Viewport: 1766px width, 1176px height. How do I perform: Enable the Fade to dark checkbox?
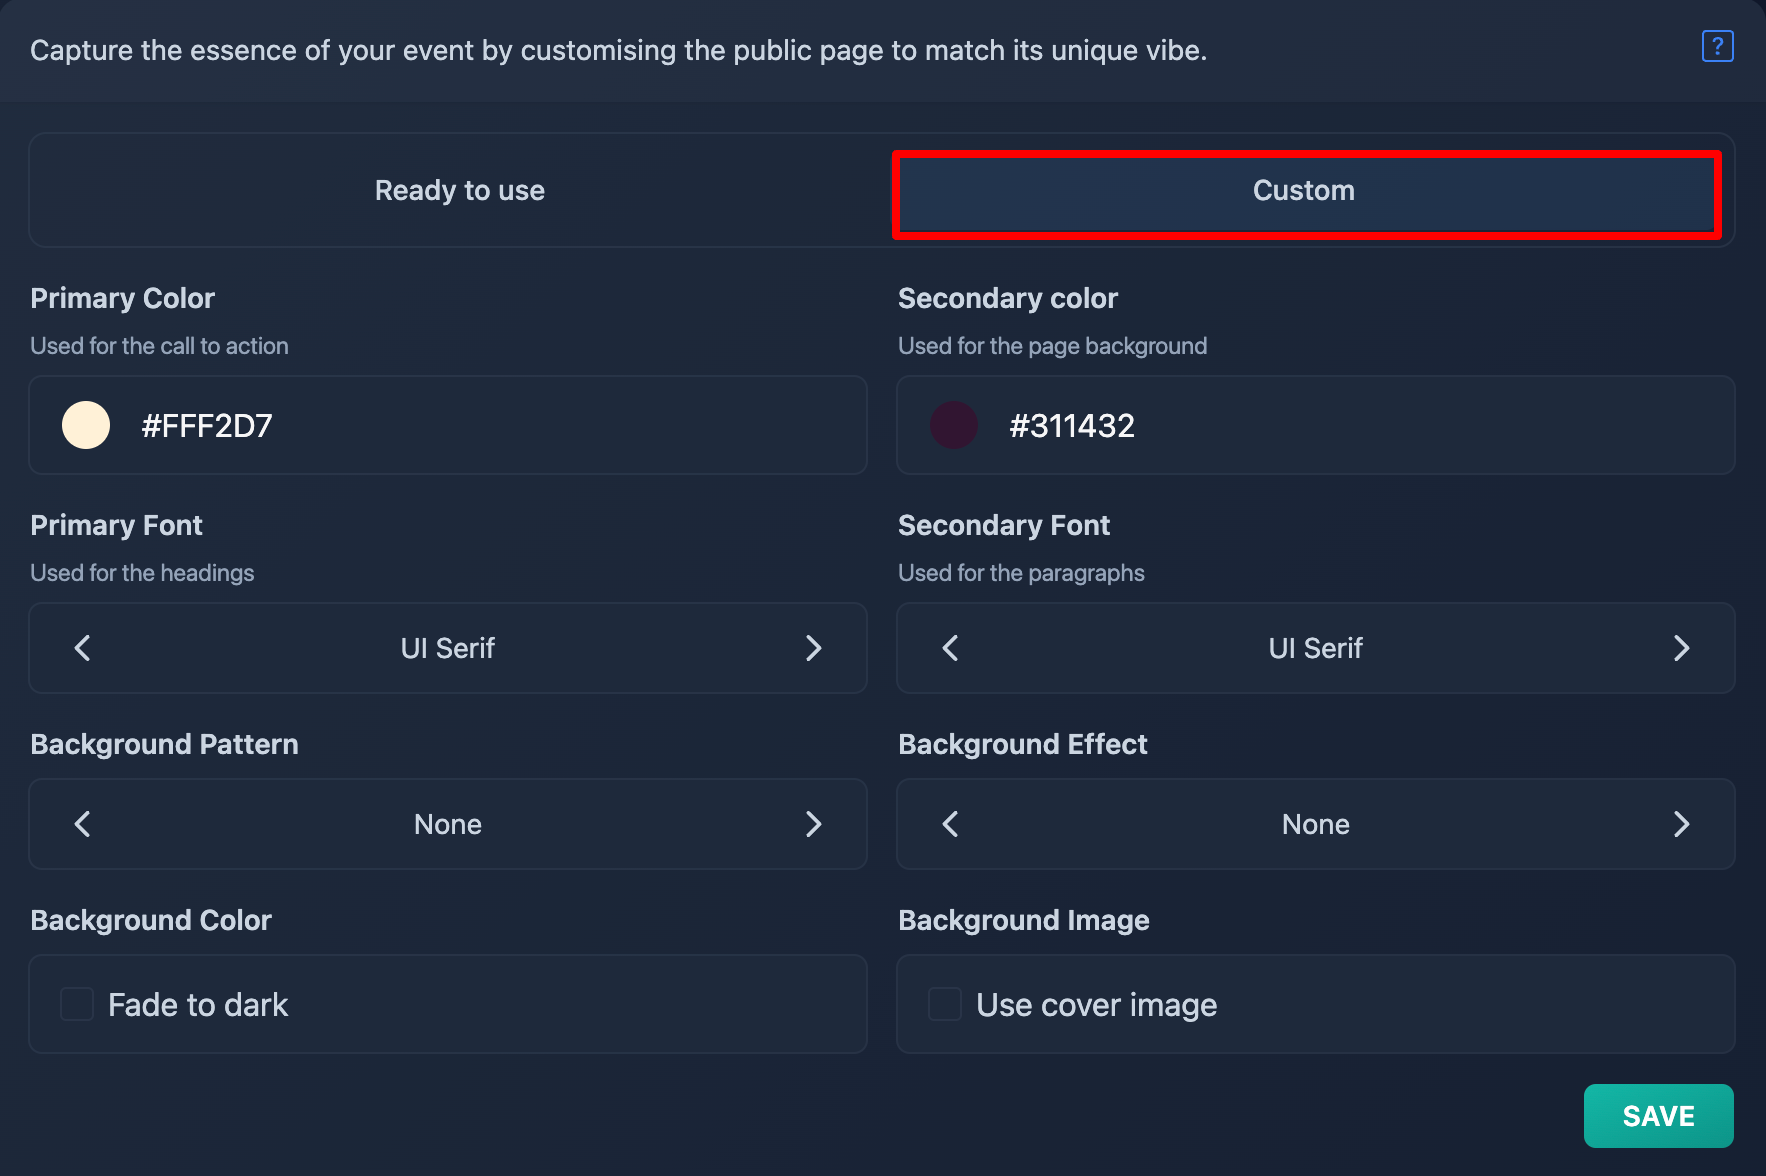point(77,1004)
